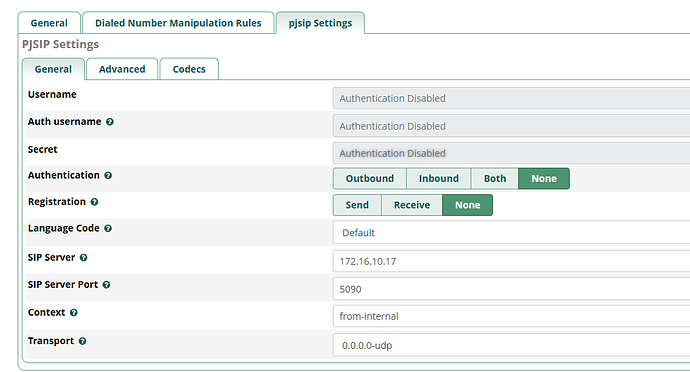690x372 pixels.
Task: Click the Authentication label text
Action: click(64, 175)
